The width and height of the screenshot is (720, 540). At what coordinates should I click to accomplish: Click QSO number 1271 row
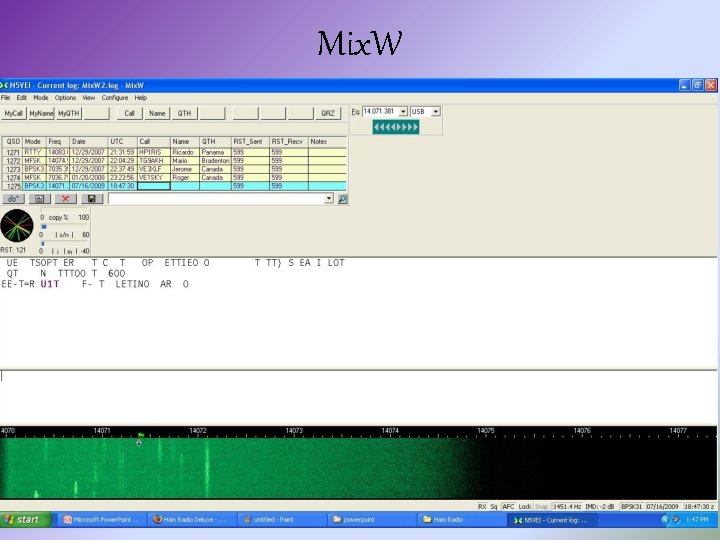(174, 152)
